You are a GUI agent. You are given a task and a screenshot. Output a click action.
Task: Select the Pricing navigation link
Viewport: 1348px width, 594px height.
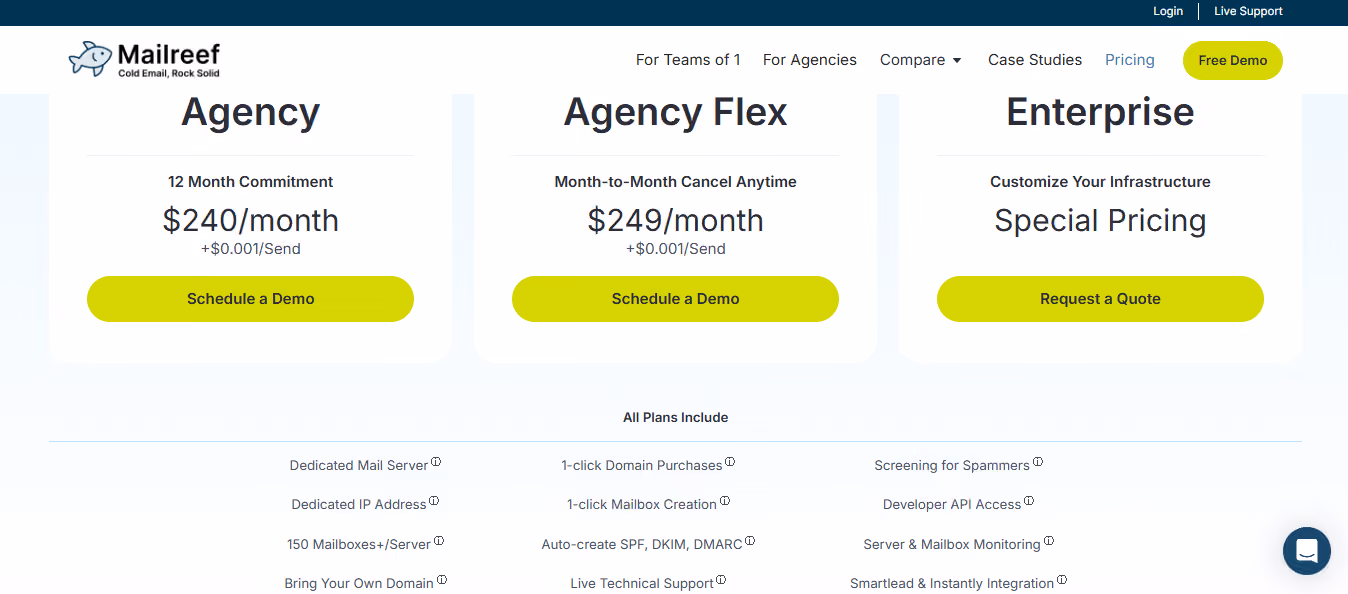(1130, 60)
